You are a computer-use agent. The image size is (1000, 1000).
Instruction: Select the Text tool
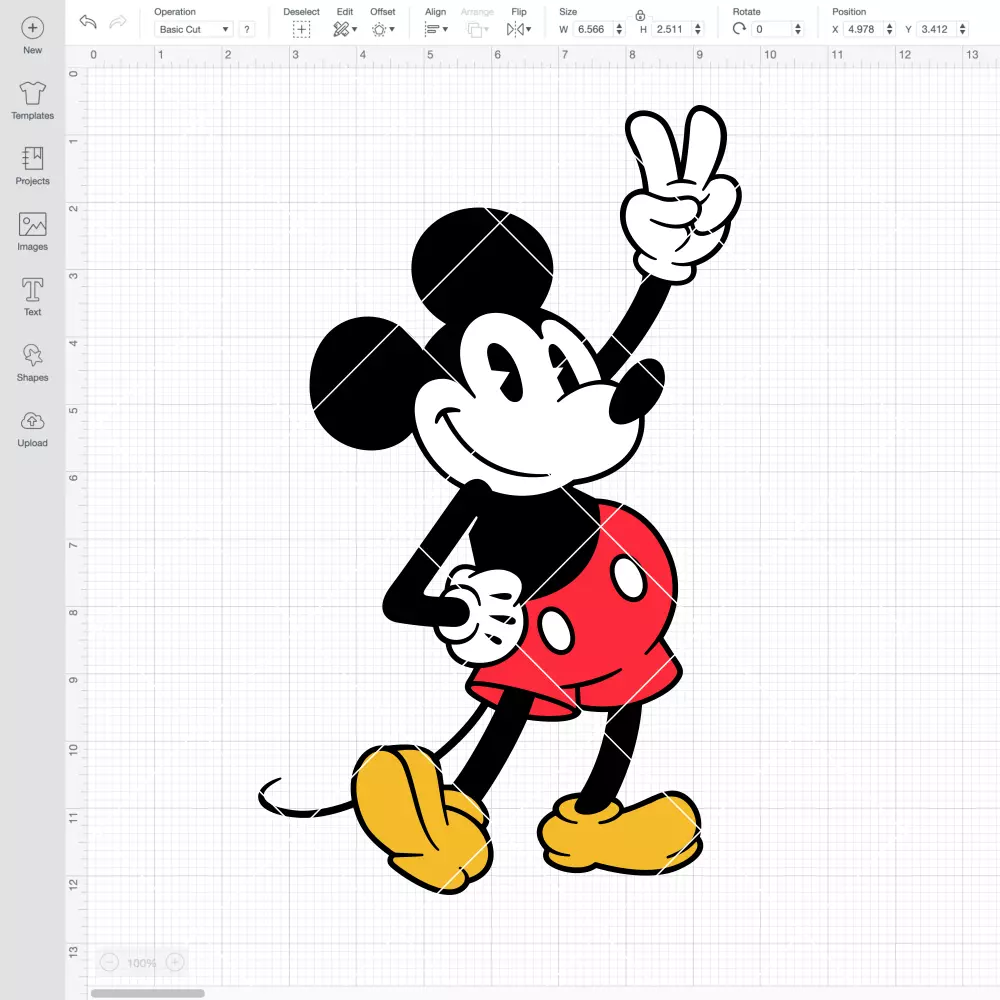pos(33,297)
